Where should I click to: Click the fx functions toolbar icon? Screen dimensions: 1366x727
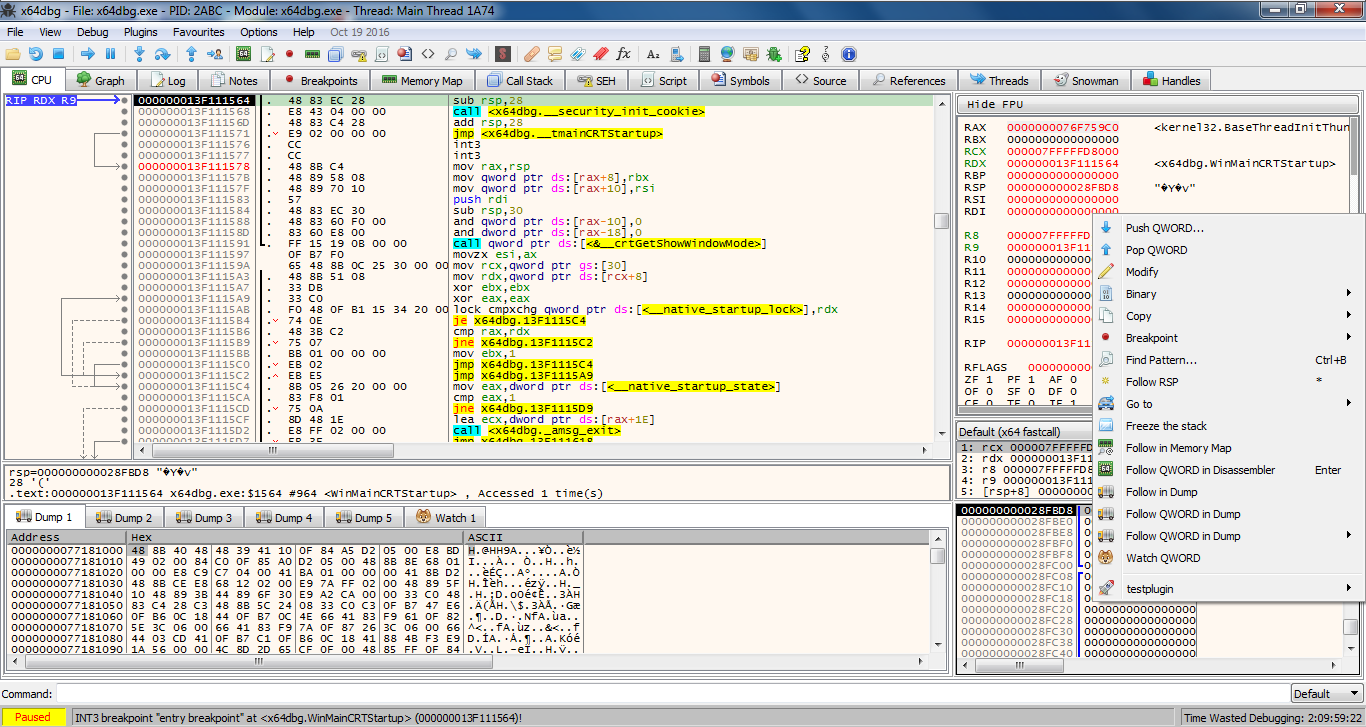pyautogui.click(x=623, y=54)
